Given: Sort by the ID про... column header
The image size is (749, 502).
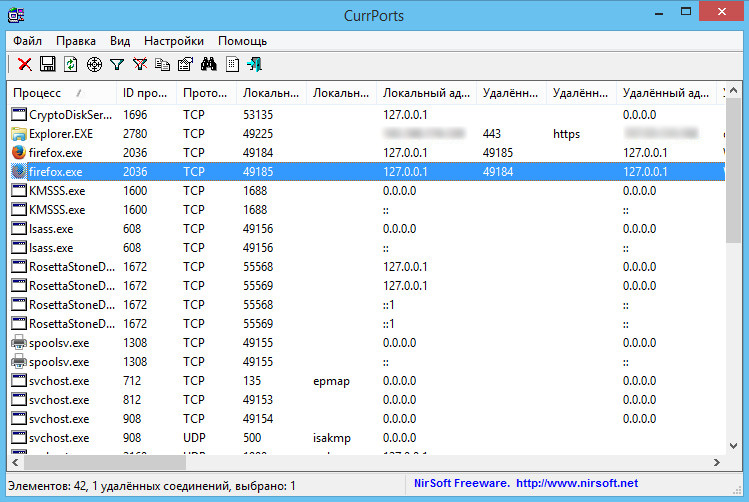Looking at the screenshot, I should pyautogui.click(x=146, y=93).
